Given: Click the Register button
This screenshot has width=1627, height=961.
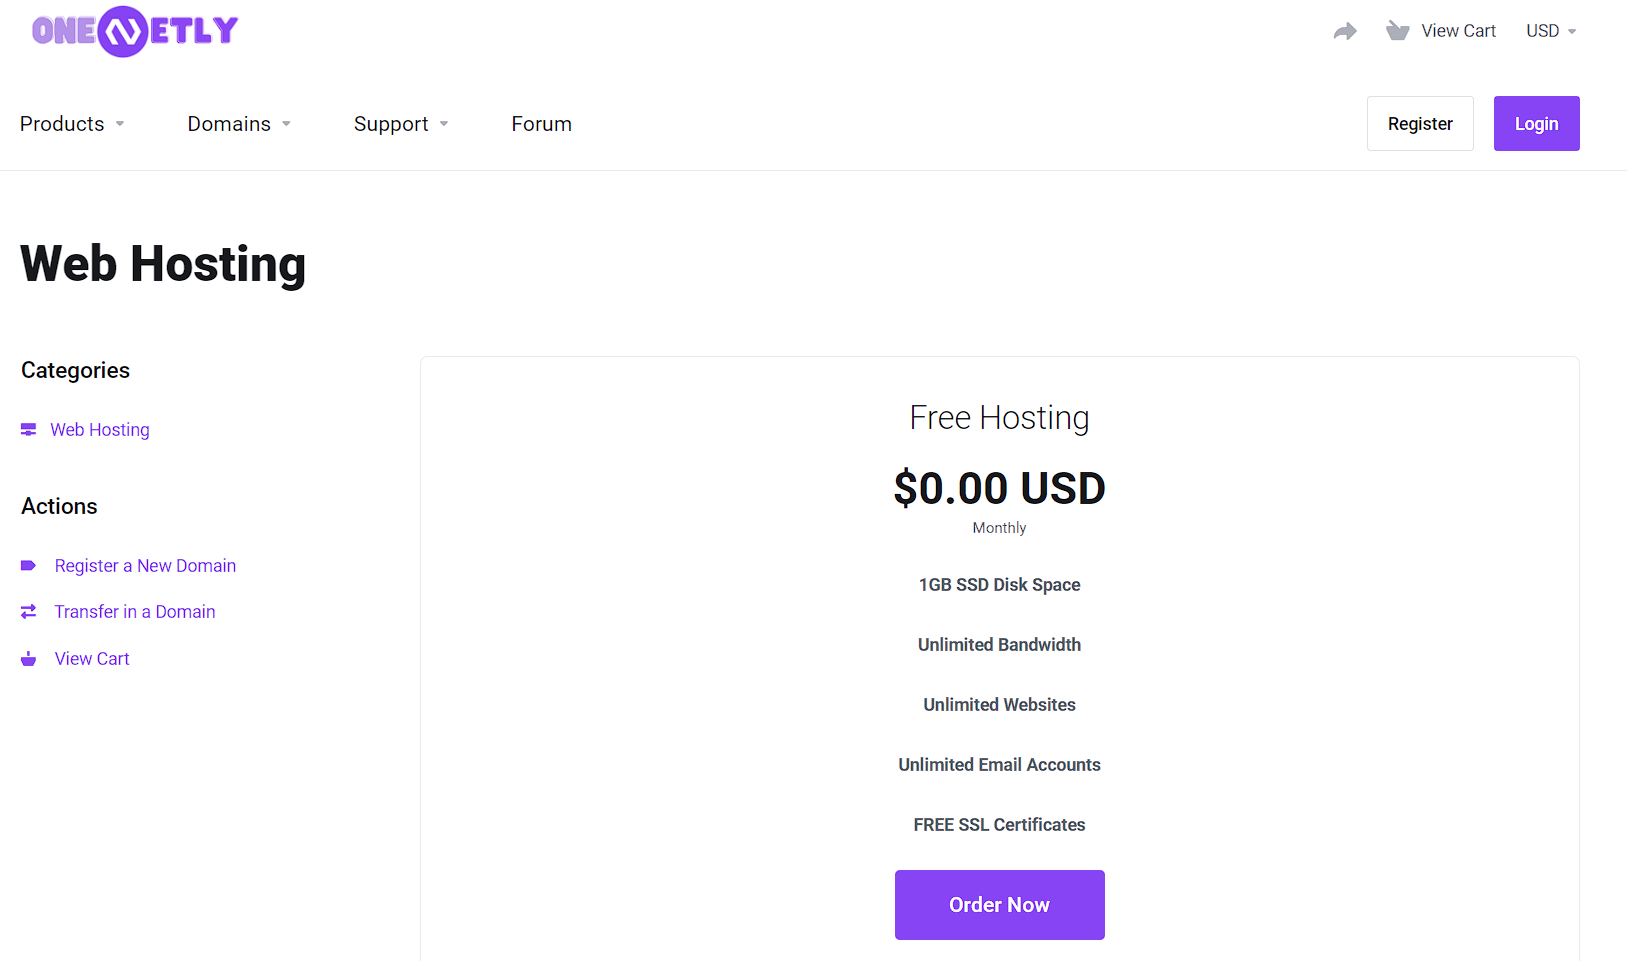Looking at the screenshot, I should pyautogui.click(x=1420, y=124).
